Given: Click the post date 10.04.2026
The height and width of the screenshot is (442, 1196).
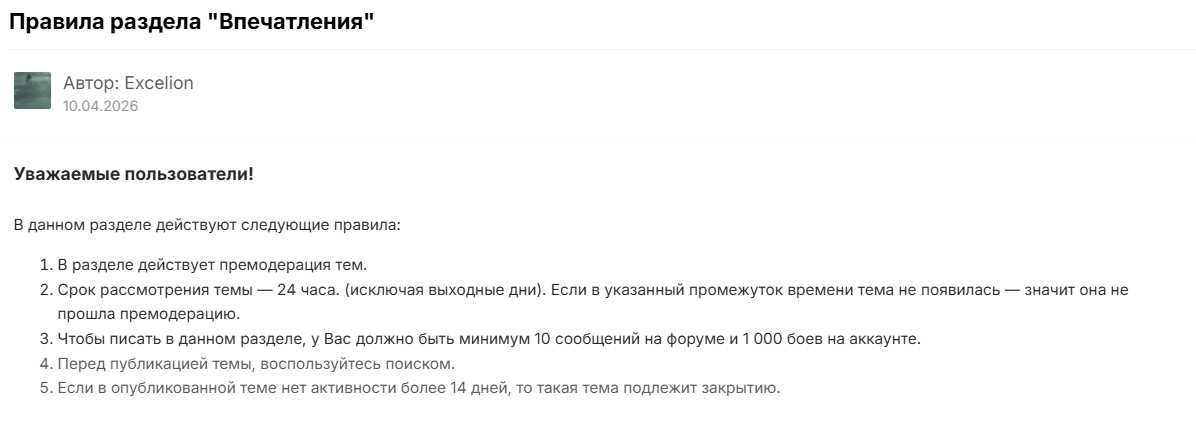Looking at the screenshot, I should (101, 106).
